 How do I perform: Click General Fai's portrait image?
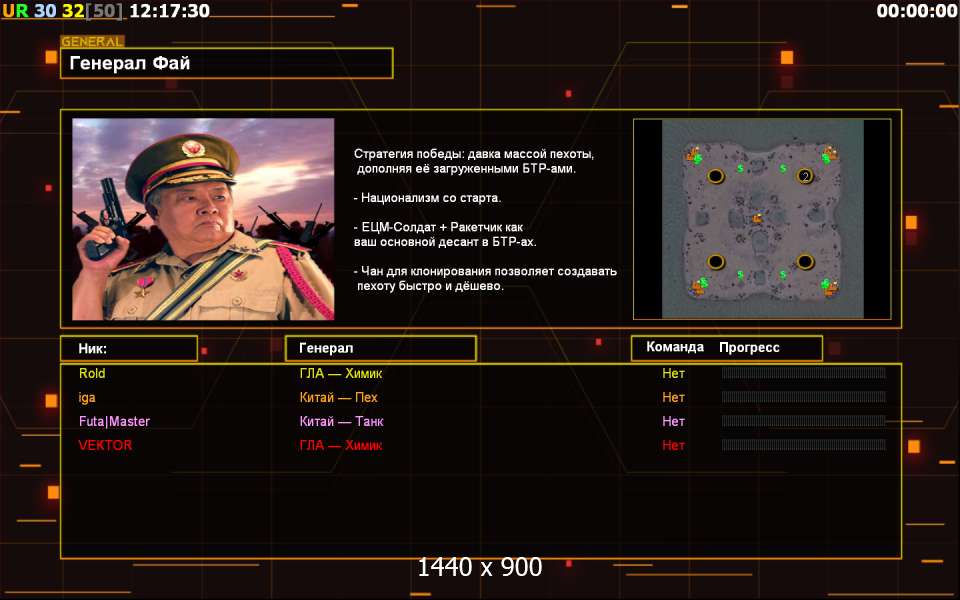pyautogui.click(x=203, y=219)
